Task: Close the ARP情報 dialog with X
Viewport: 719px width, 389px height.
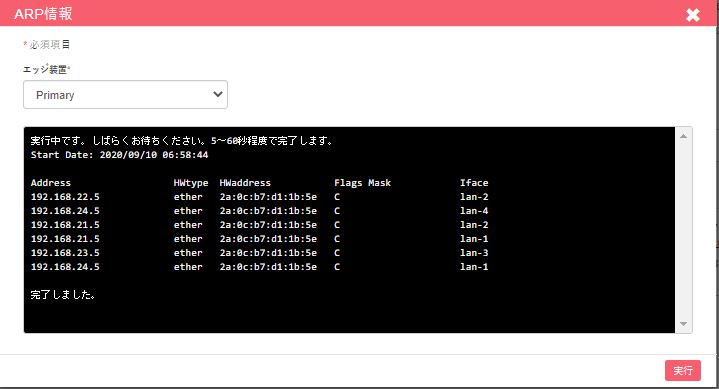Action: tap(692, 15)
